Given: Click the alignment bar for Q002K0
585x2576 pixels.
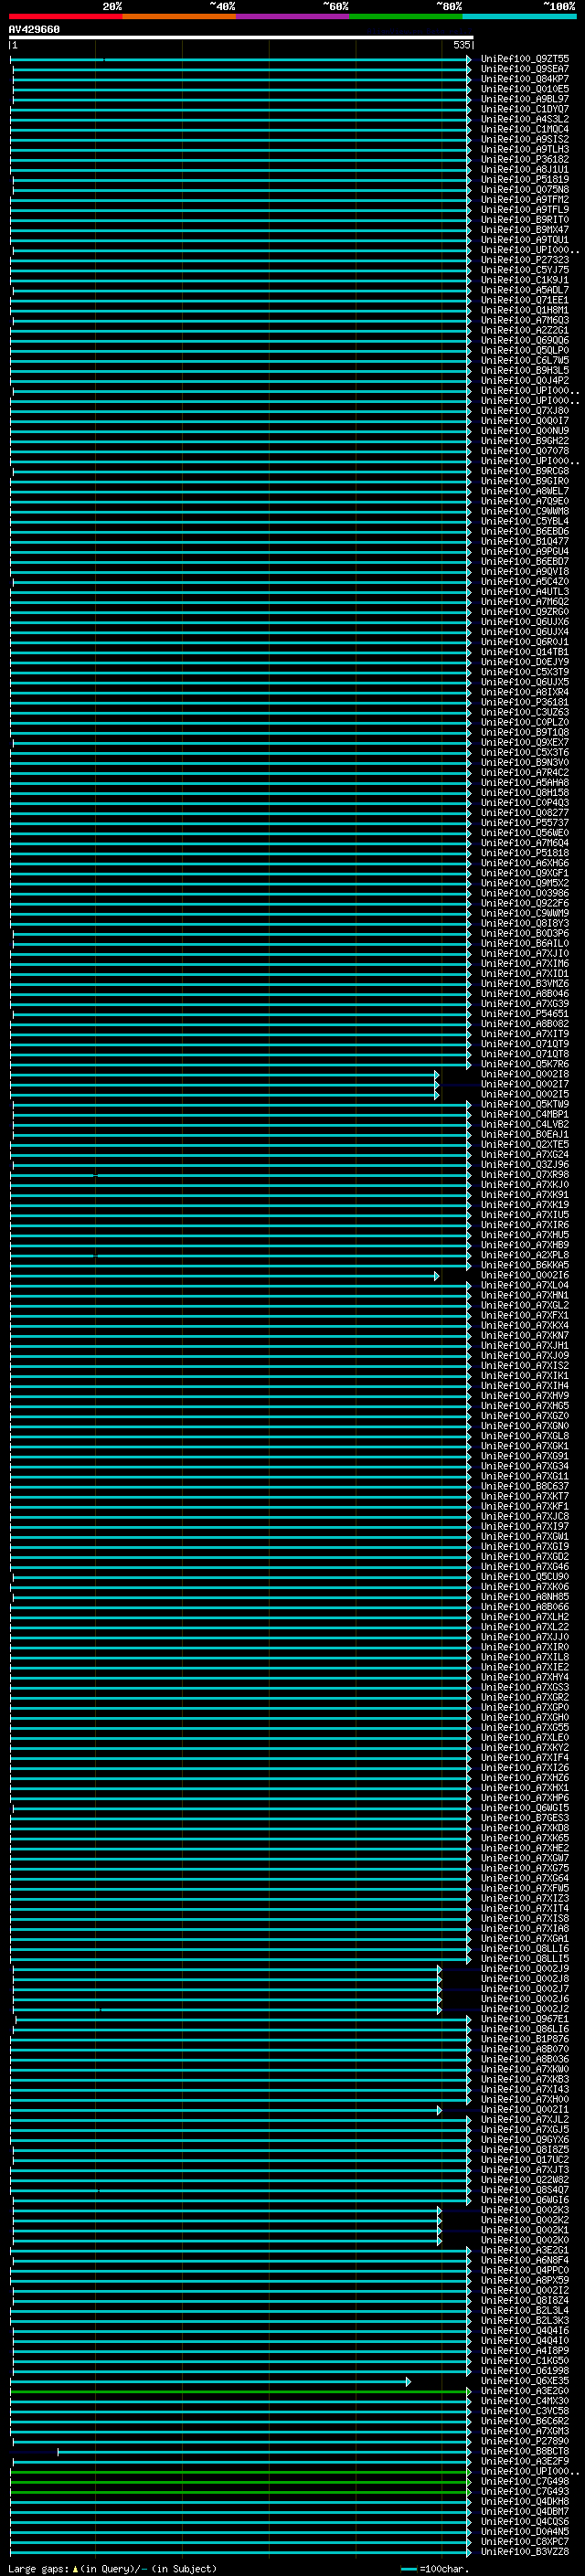Looking at the screenshot, I should click(x=226, y=2240).
